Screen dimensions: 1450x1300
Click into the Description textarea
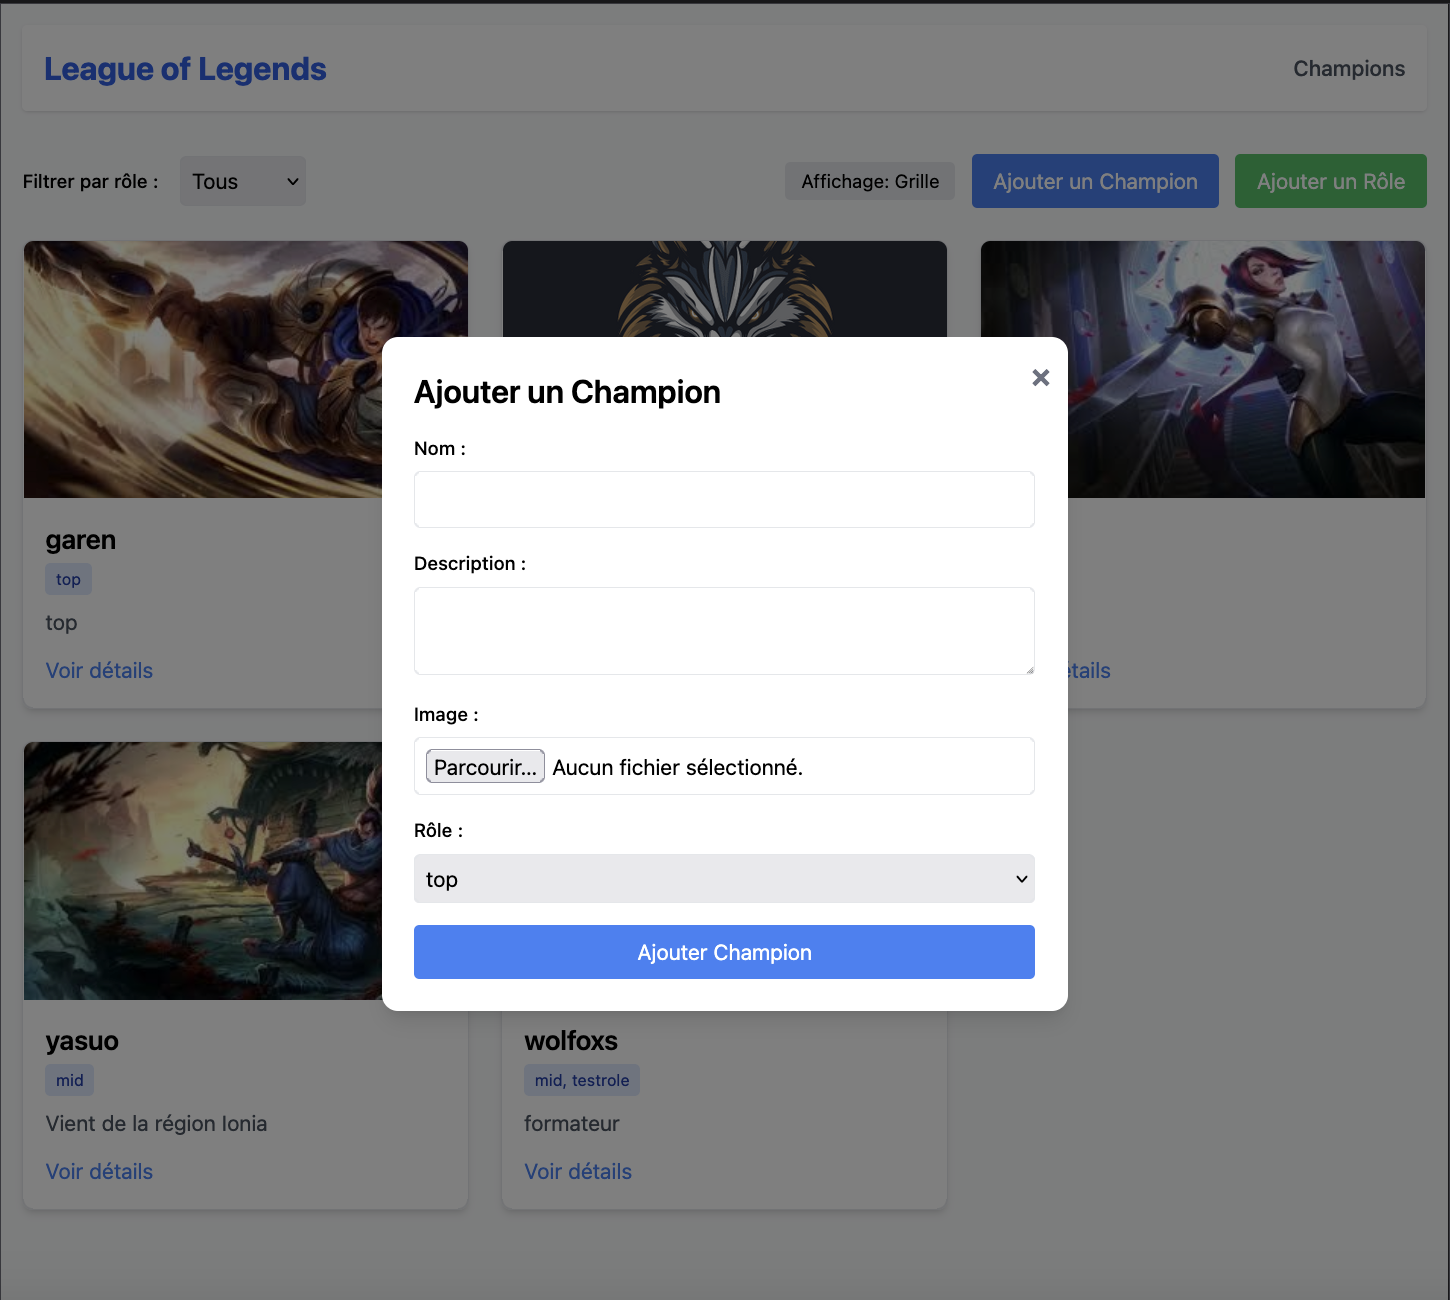click(724, 631)
